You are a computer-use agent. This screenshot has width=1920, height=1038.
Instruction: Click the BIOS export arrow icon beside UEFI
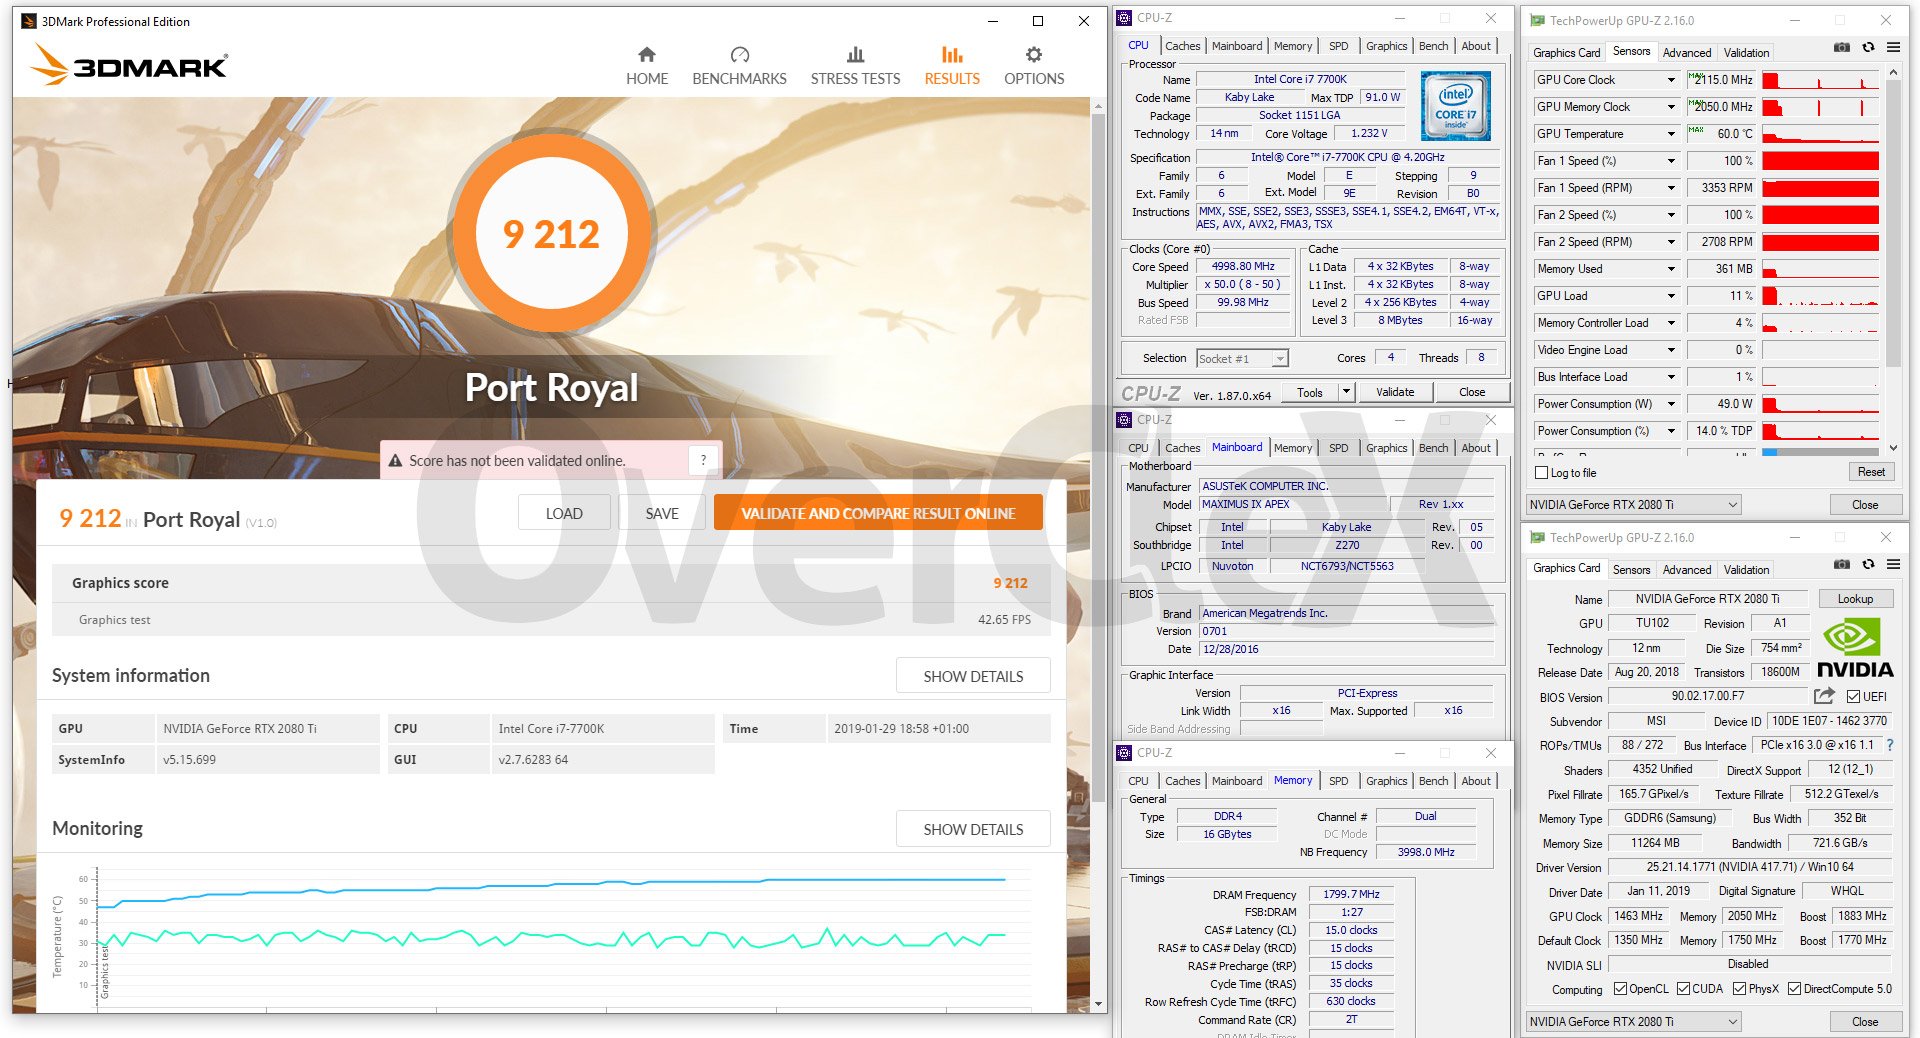point(1824,696)
